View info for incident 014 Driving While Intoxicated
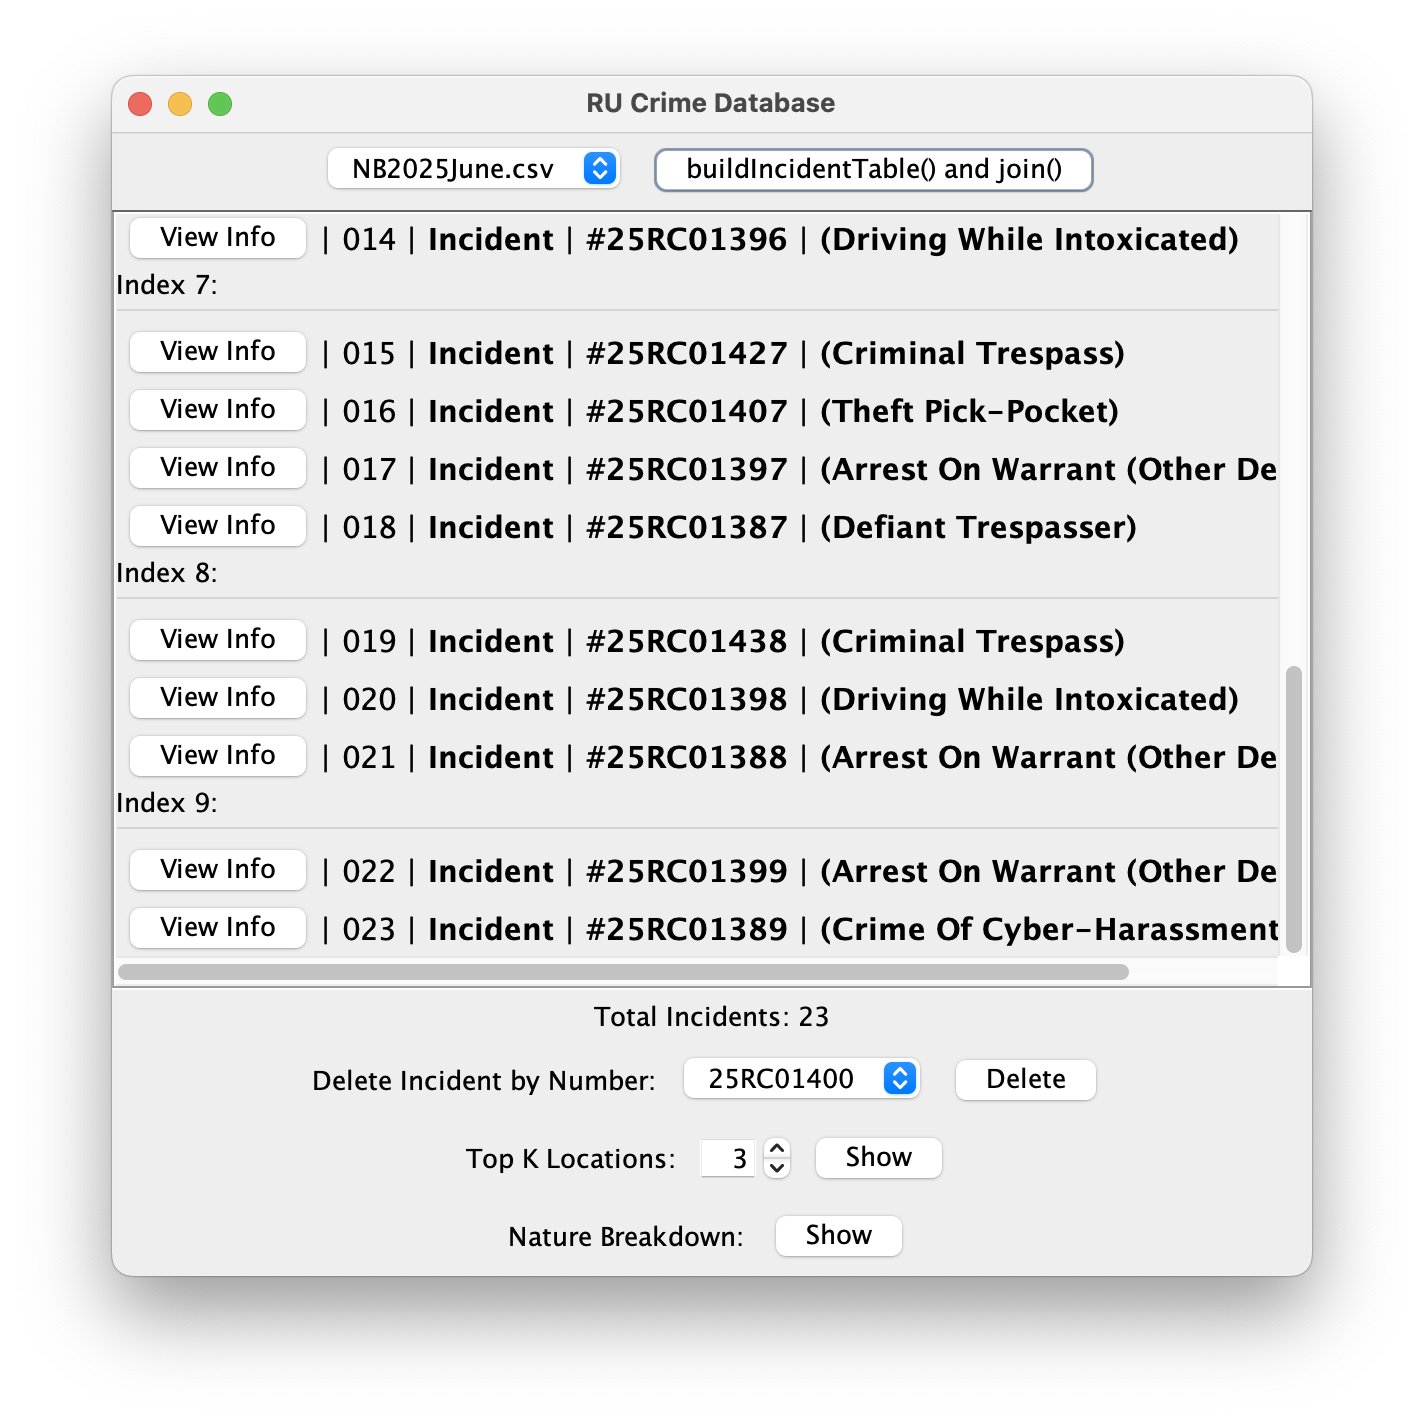Viewport: 1424px width, 1424px height. [218, 238]
